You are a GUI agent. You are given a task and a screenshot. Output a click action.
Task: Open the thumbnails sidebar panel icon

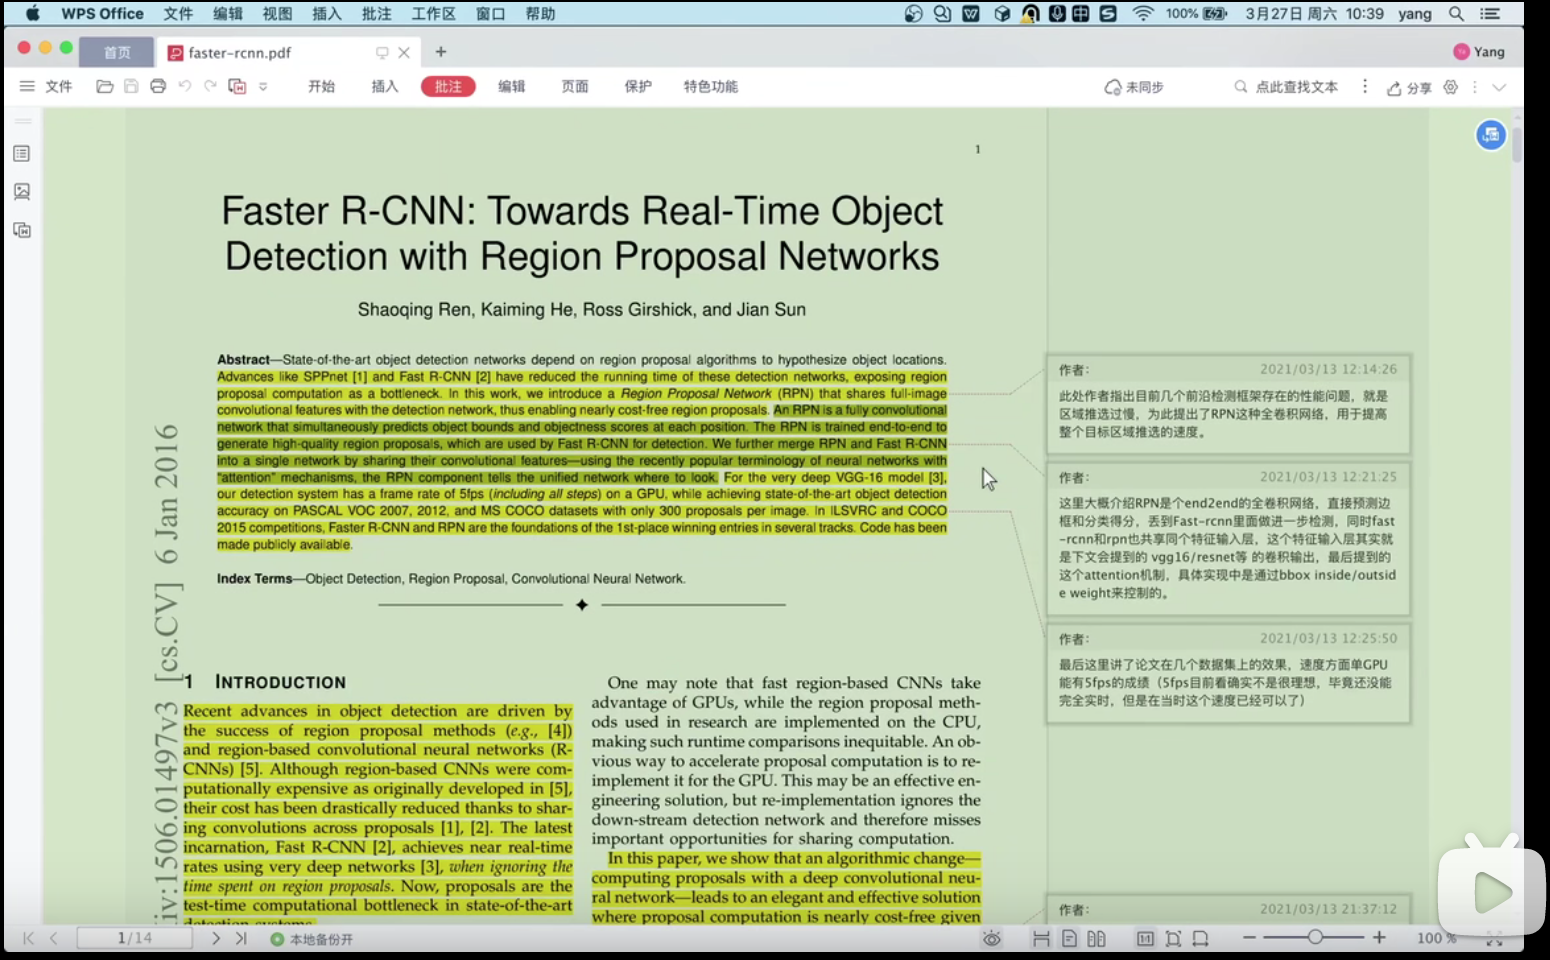click(22, 191)
